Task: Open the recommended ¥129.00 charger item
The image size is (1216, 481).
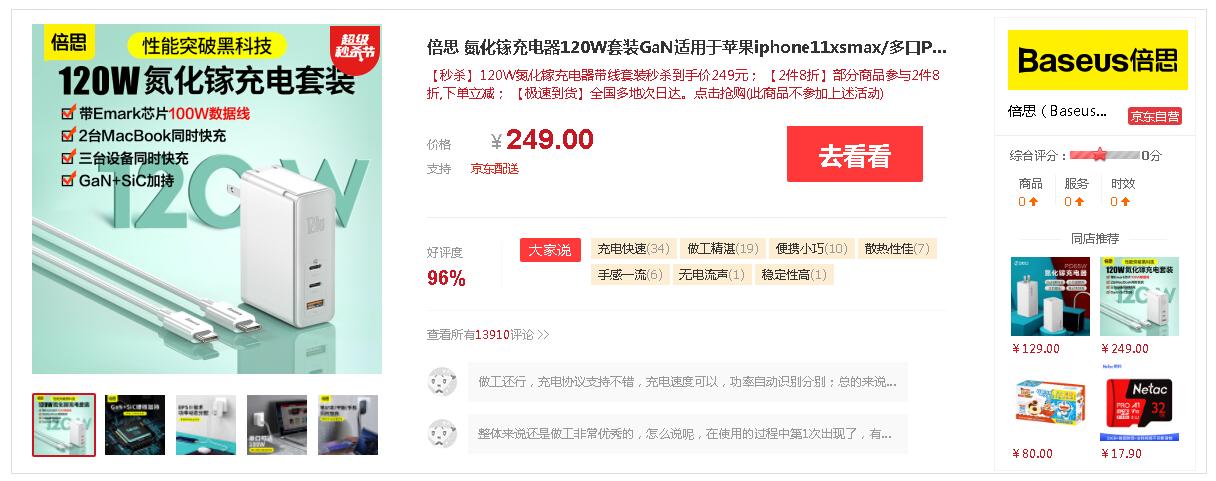Action: click(x=1050, y=297)
